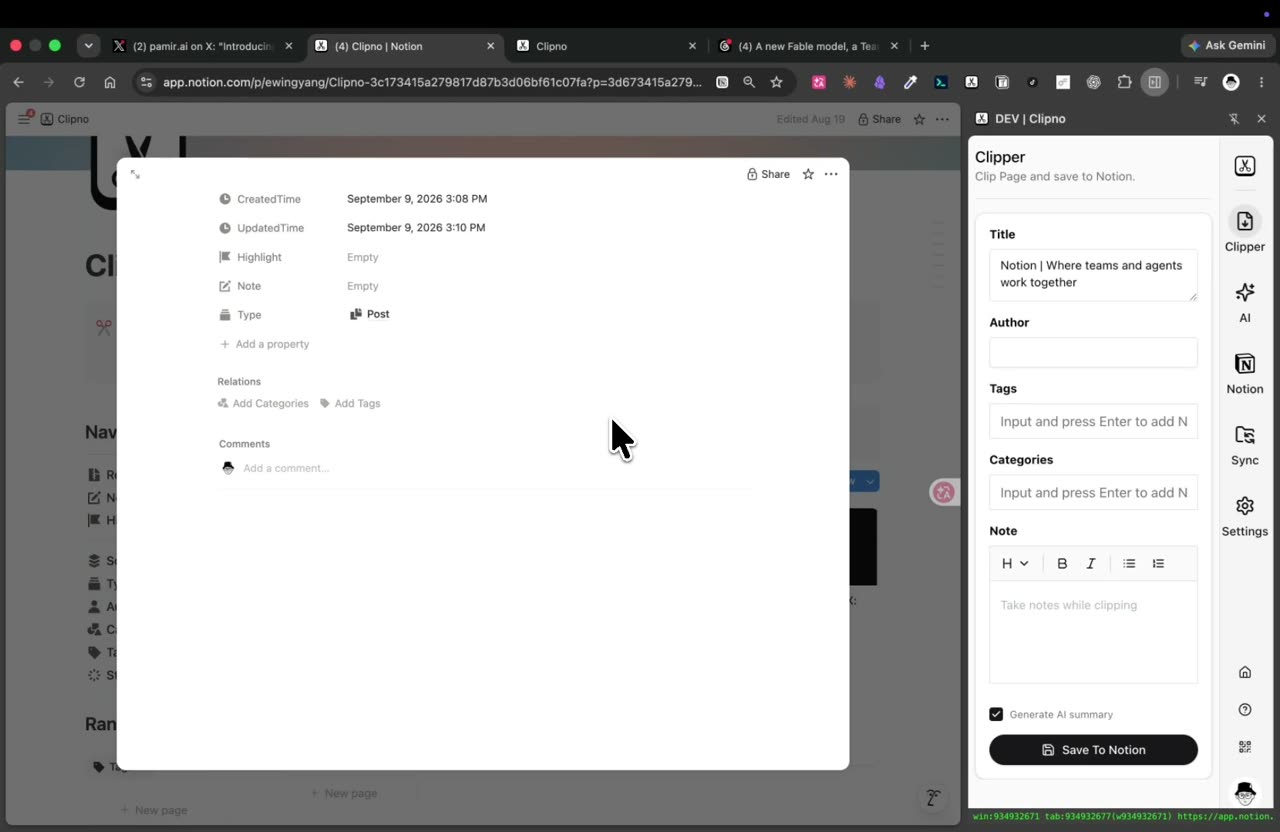Open the heading style dropdown
The width and height of the screenshot is (1280, 832).
[x=1015, y=564]
